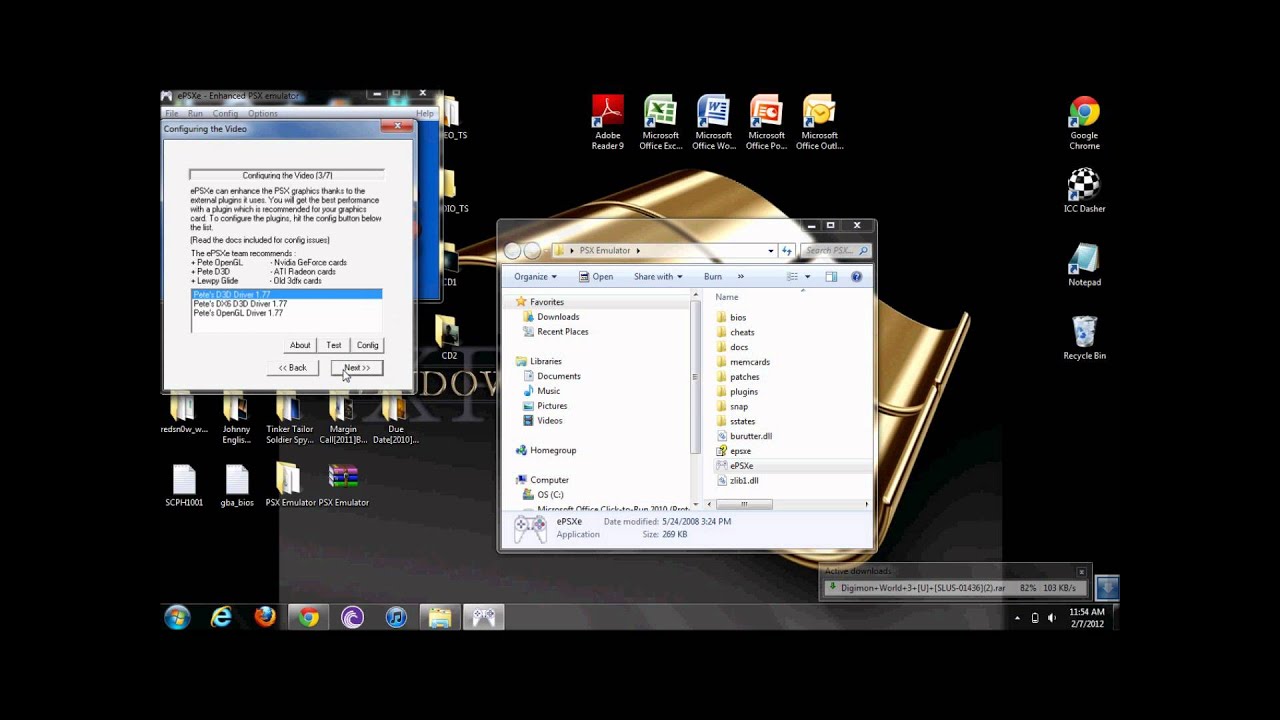1280x720 pixels.
Task: Select Due Date folder on desktop
Action: pos(396,420)
